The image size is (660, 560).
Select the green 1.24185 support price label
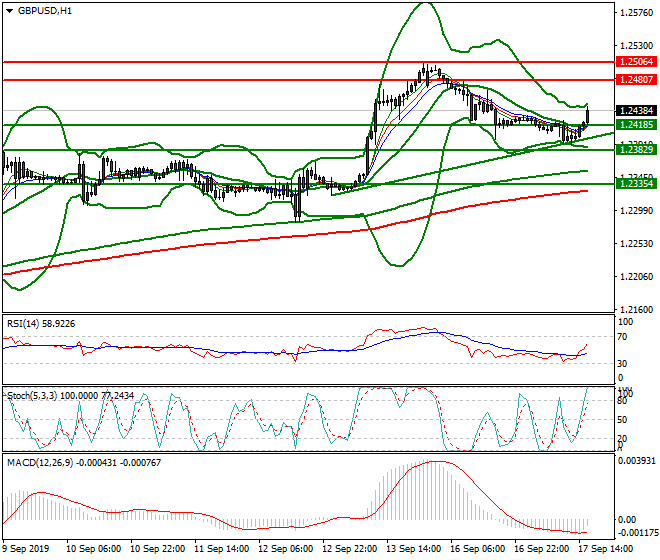coord(636,125)
